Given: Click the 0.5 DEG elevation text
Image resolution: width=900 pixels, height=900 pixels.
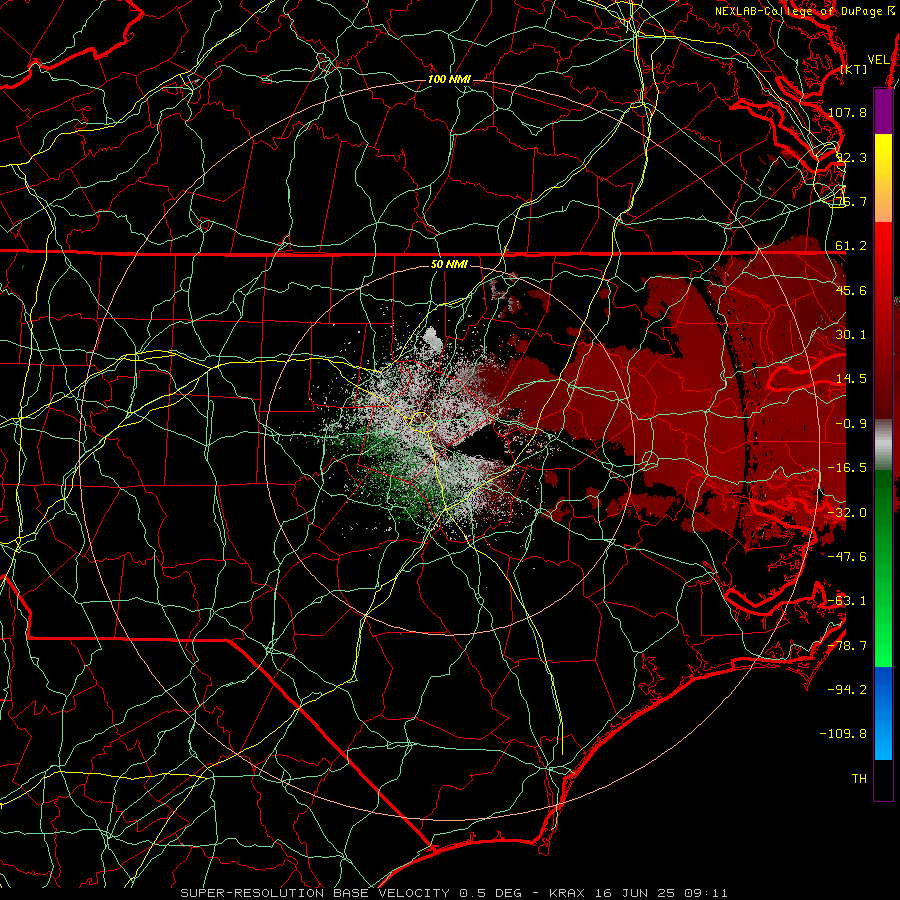Looking at the screenshot, I should [x=490, y=893].
